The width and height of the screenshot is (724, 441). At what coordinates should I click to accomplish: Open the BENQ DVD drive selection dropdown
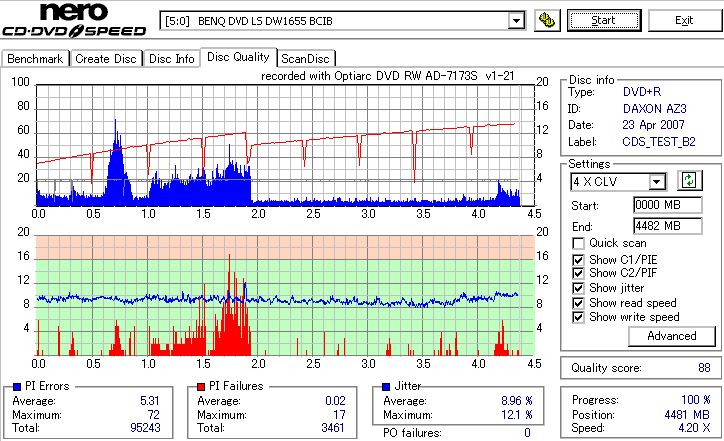[516, 21]
